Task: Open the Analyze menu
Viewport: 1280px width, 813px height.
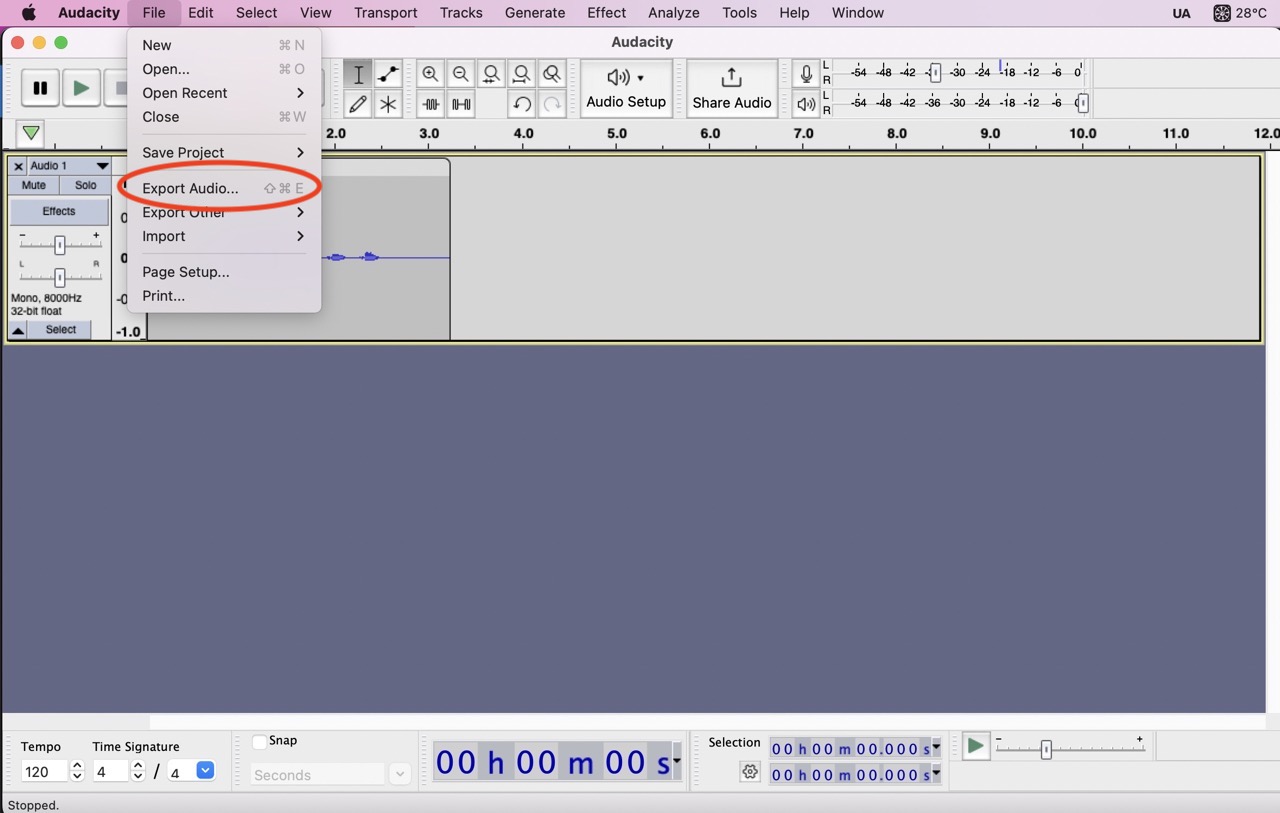Action: (674, 13)
